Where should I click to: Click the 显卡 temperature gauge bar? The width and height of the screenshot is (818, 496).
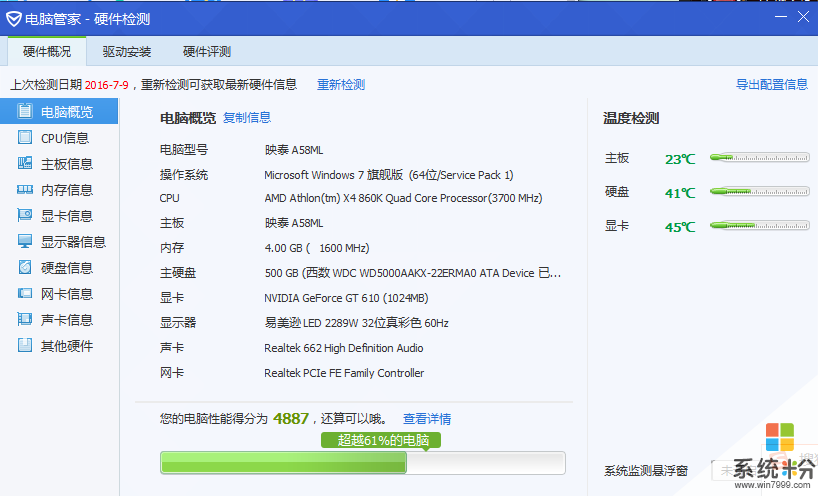coord(760,225)
